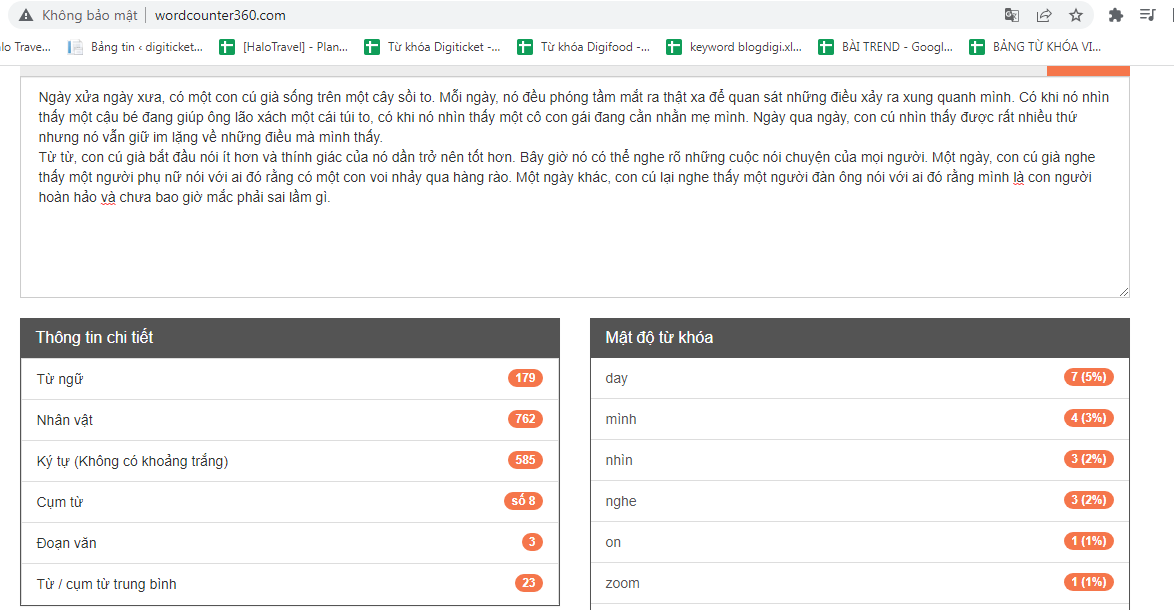The height and width of the screenshot is (610, 1174).
Task: Click the 585 badge
Action: click(525, 460)
